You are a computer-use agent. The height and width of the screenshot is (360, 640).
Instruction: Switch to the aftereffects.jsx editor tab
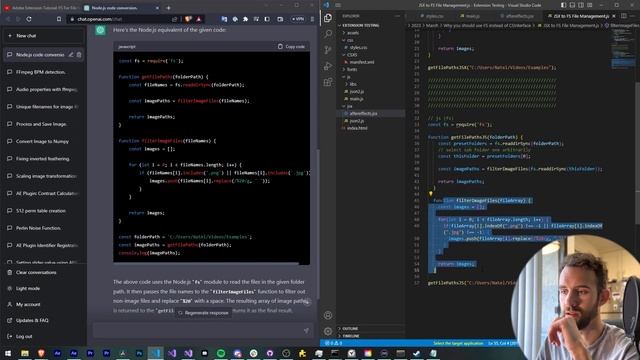pos(519,16)
